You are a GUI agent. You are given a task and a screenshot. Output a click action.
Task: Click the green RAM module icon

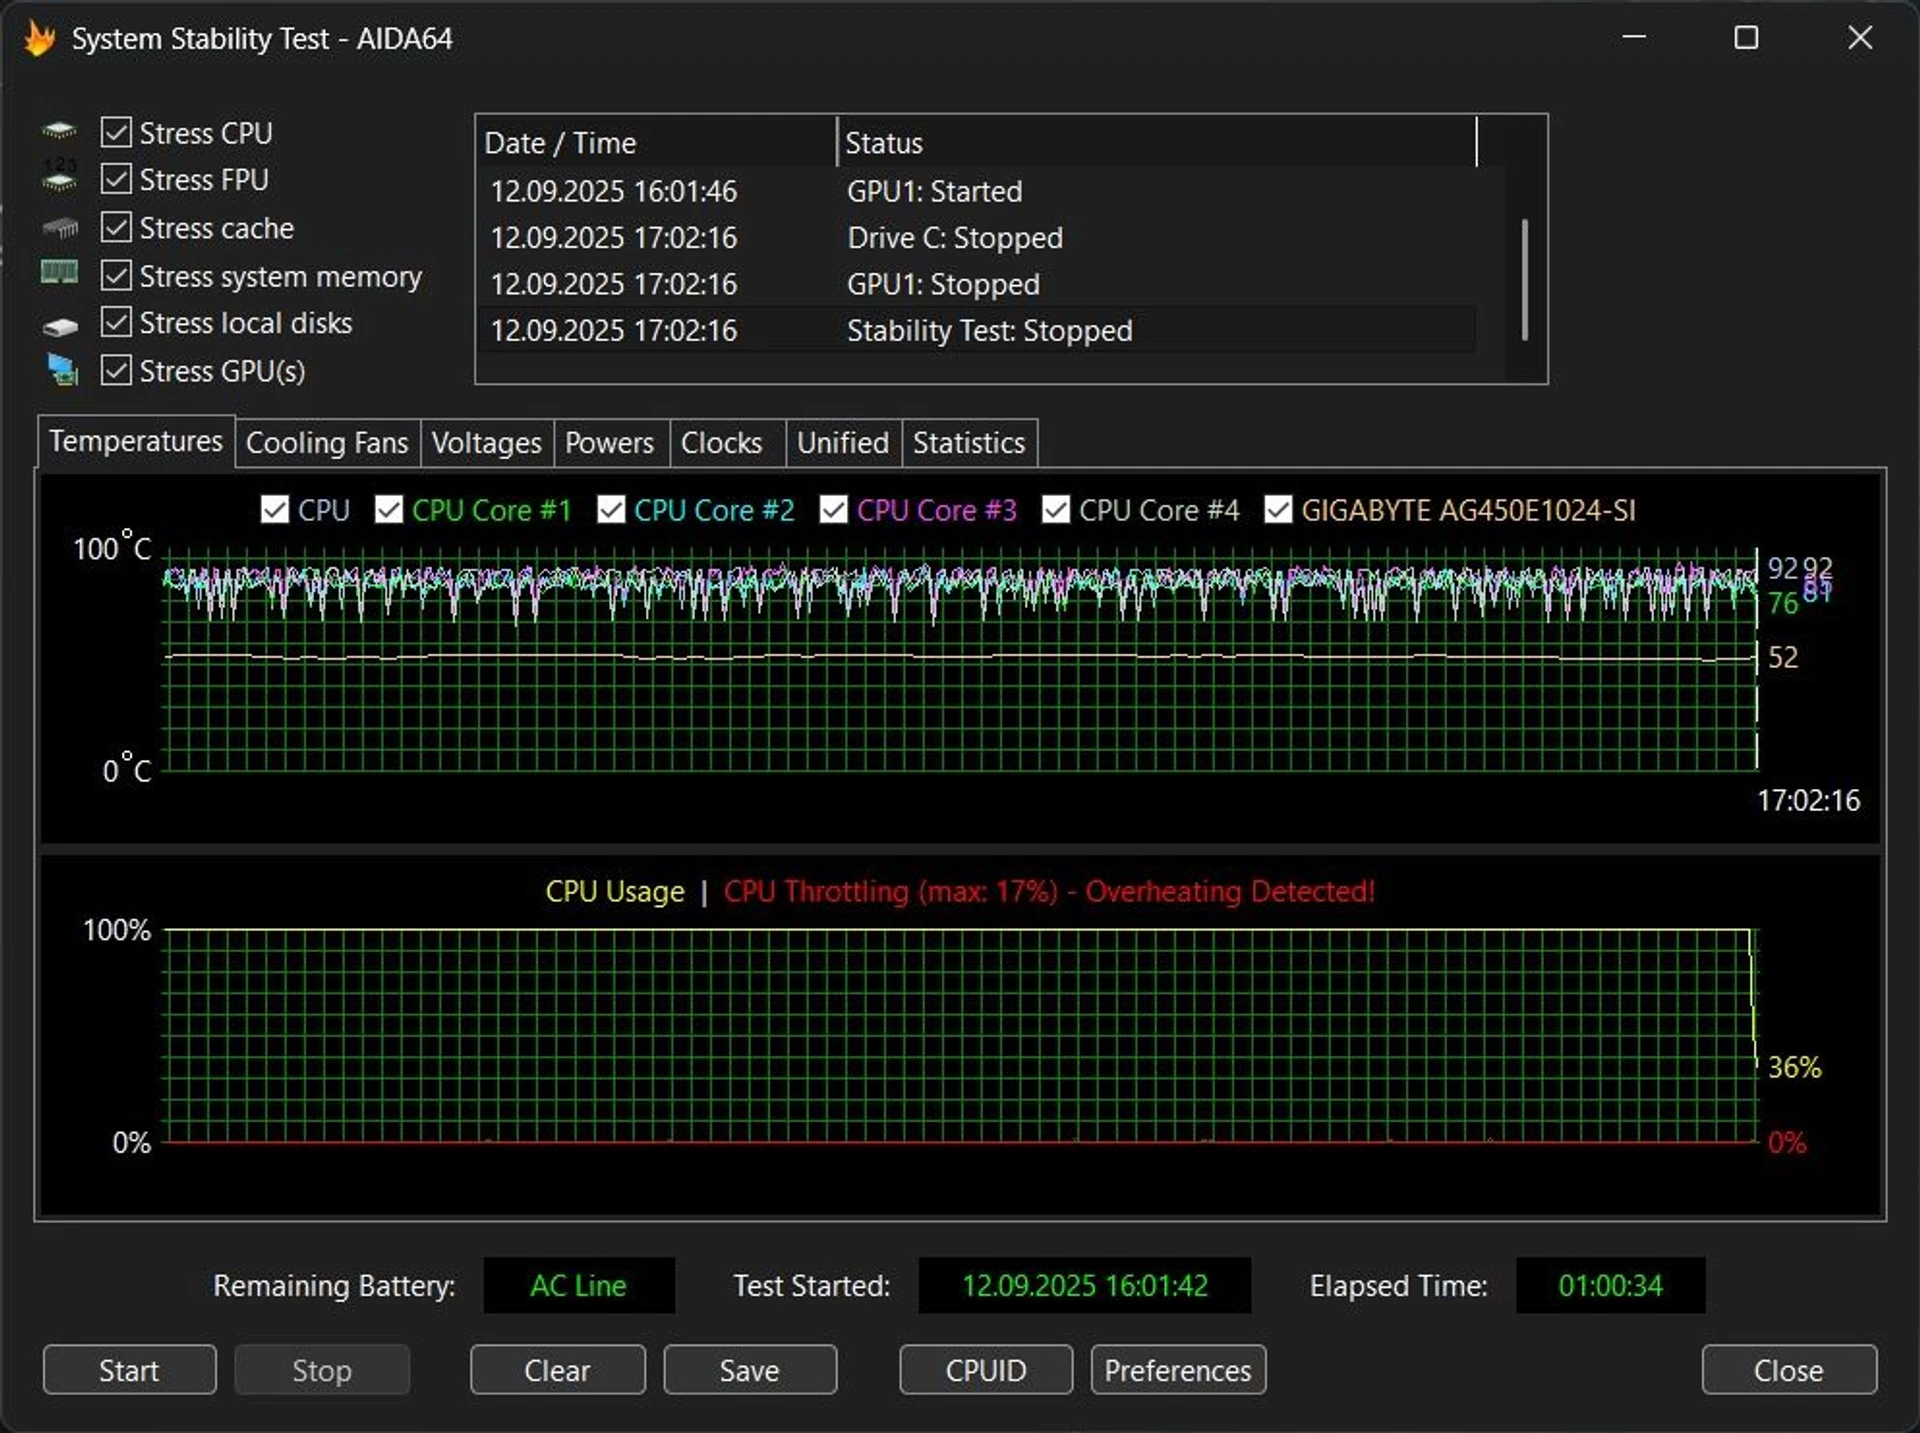point(59,272)
